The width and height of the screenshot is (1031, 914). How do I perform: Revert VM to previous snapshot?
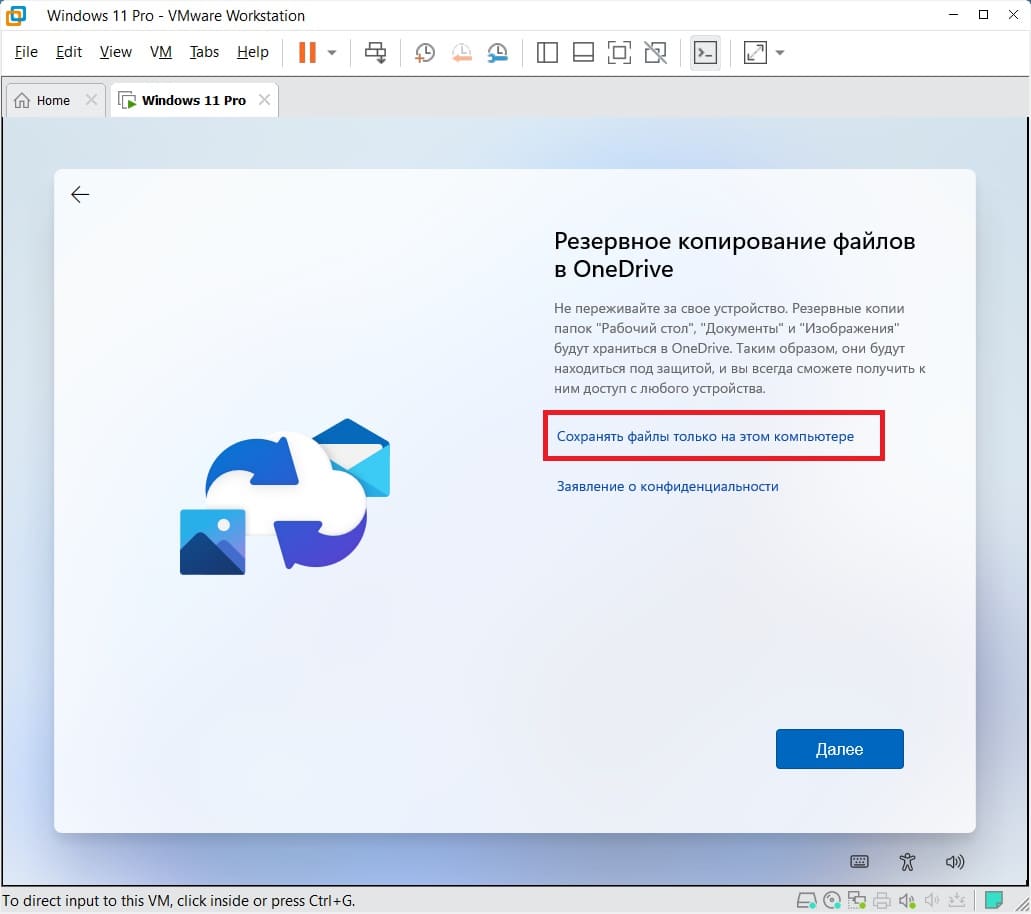pyautogui.click(x=462, y=53)
